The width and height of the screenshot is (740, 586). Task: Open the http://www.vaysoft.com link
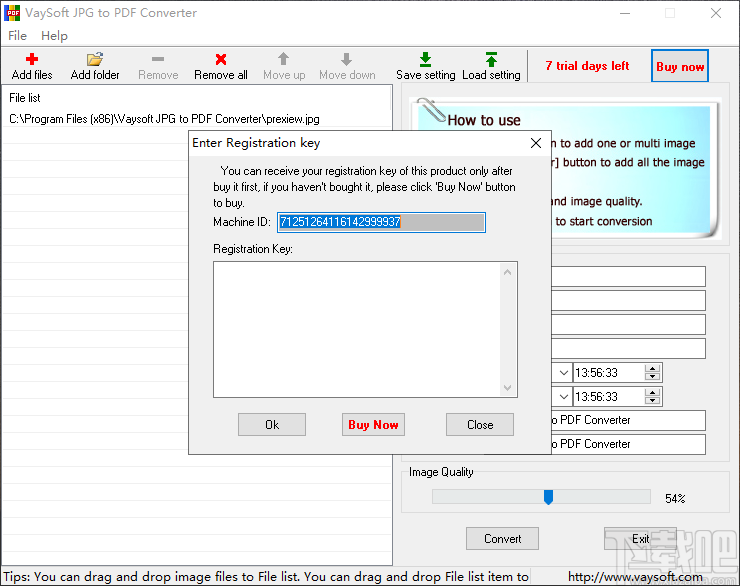pyautogui.click(x=635, y=577)
